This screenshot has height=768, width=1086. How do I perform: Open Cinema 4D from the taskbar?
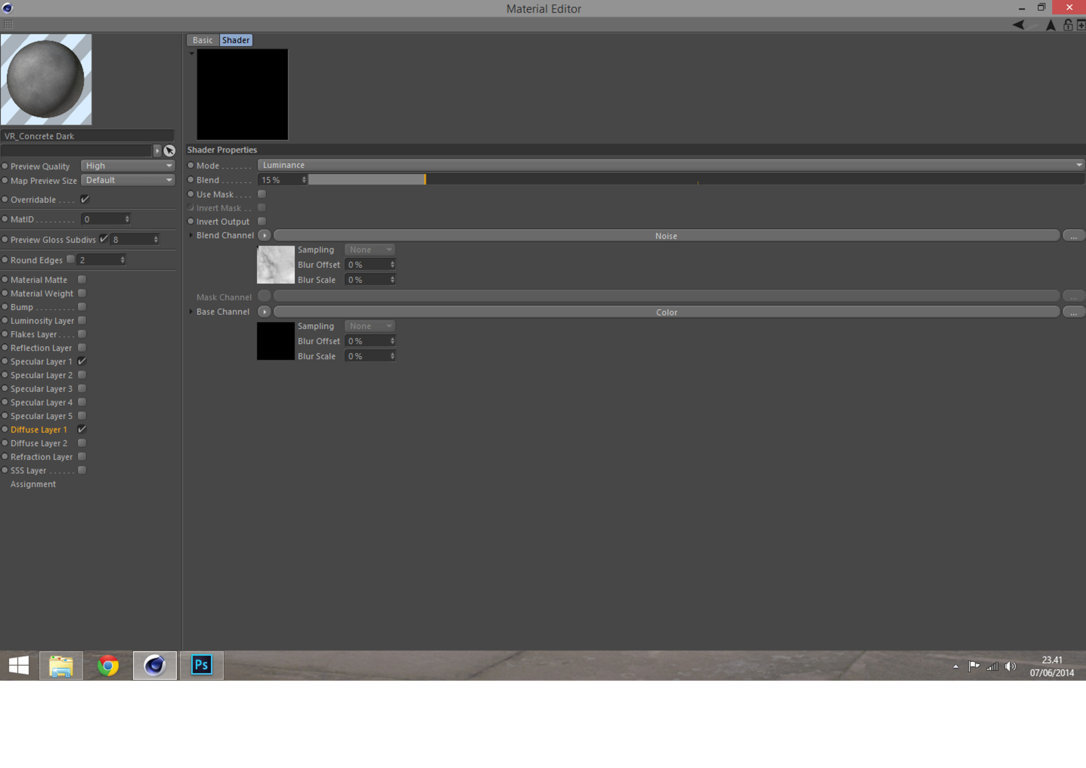click(154, 666)
